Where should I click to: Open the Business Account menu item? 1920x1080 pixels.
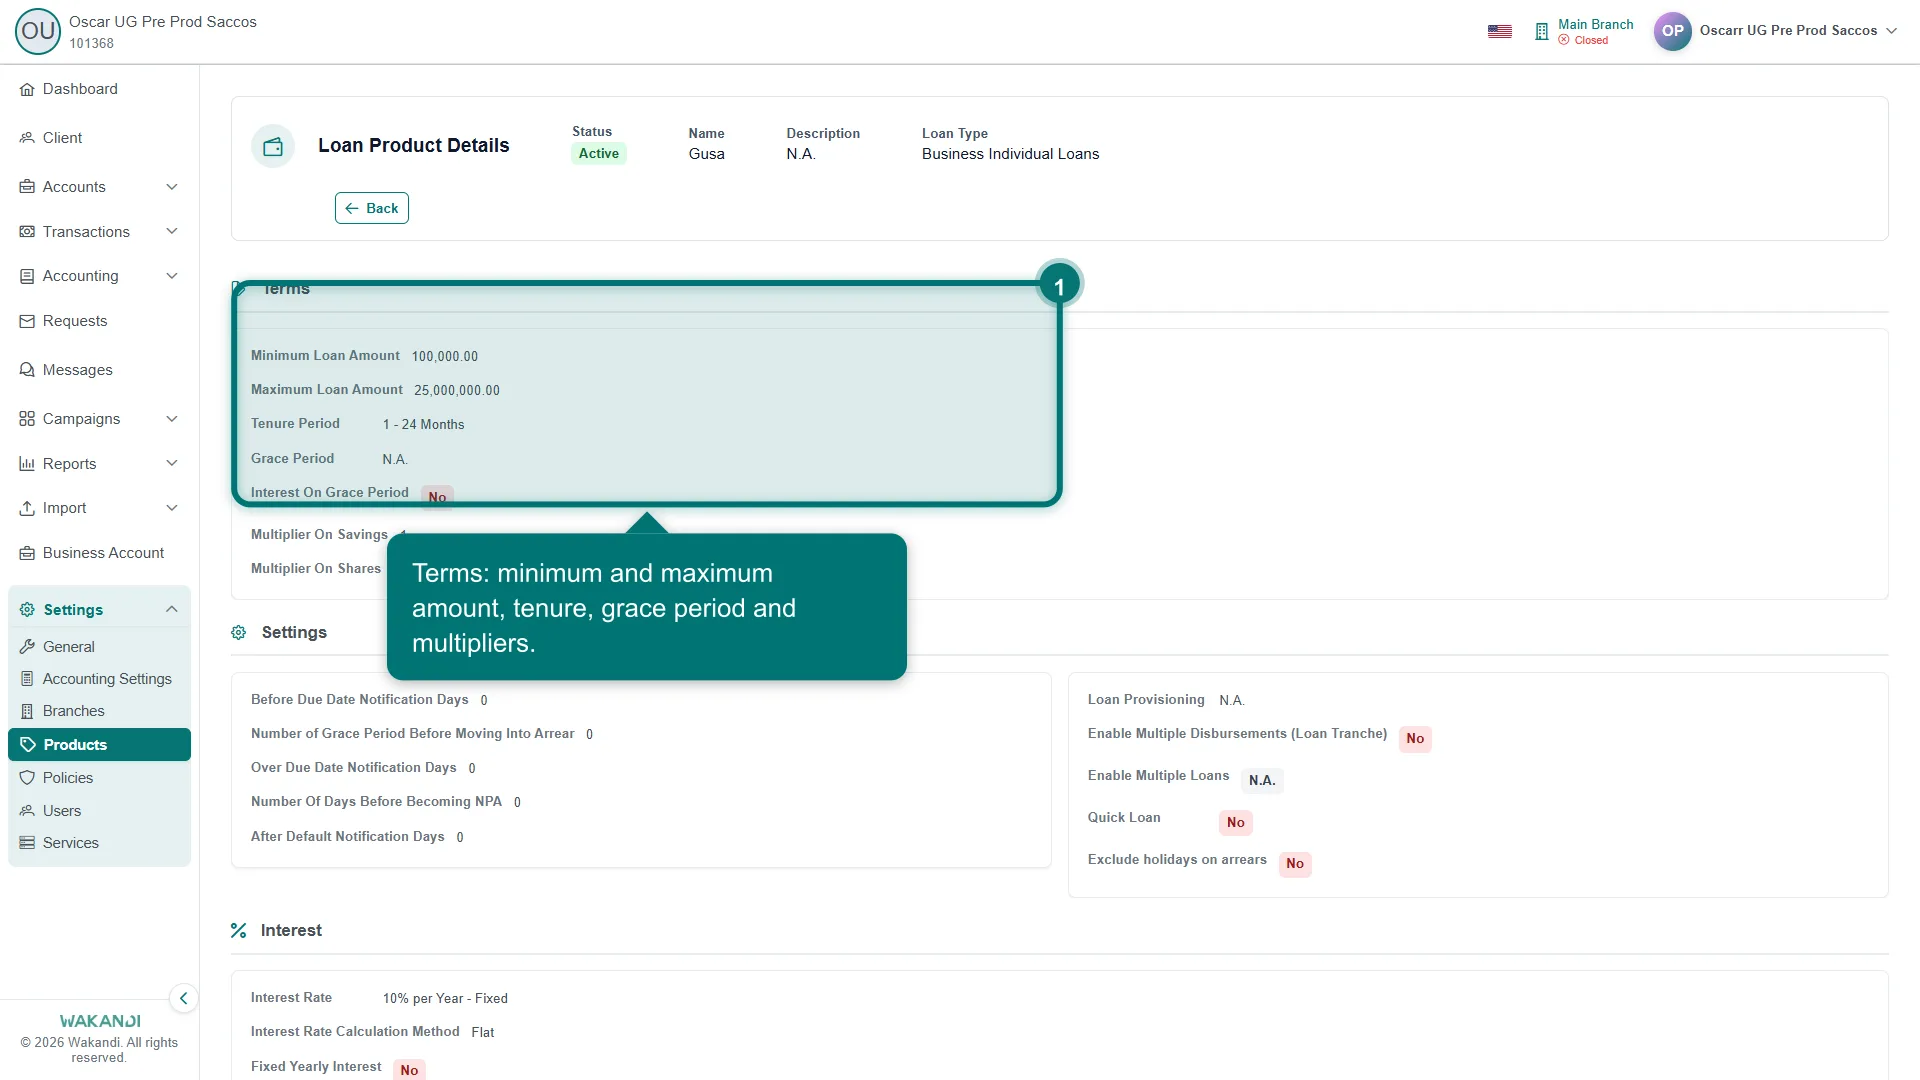click(99, 553)
